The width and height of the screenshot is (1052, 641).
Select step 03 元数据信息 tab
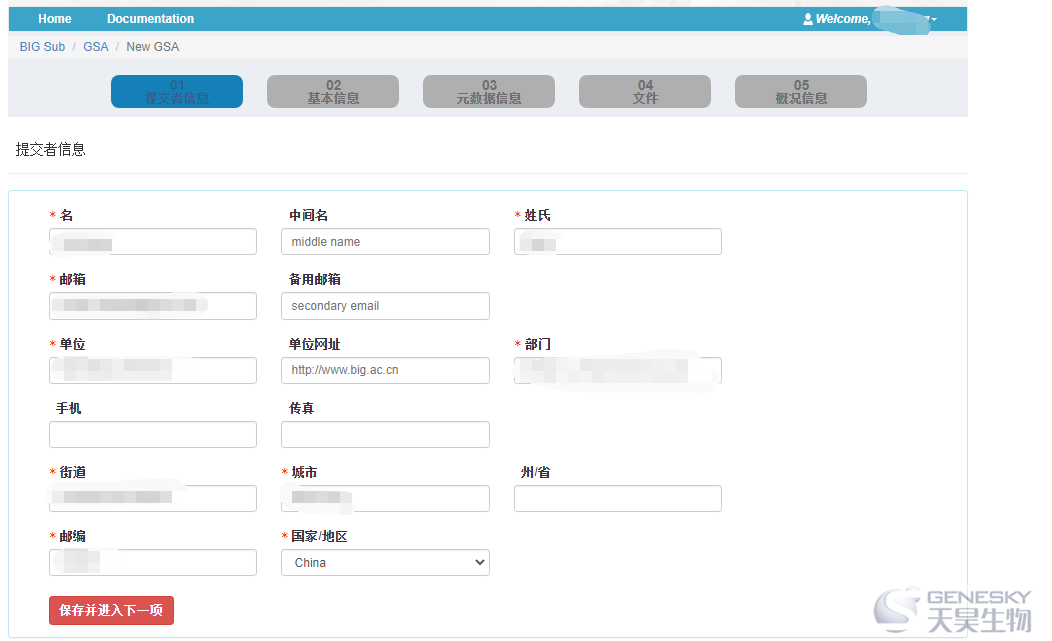point(489,92)
